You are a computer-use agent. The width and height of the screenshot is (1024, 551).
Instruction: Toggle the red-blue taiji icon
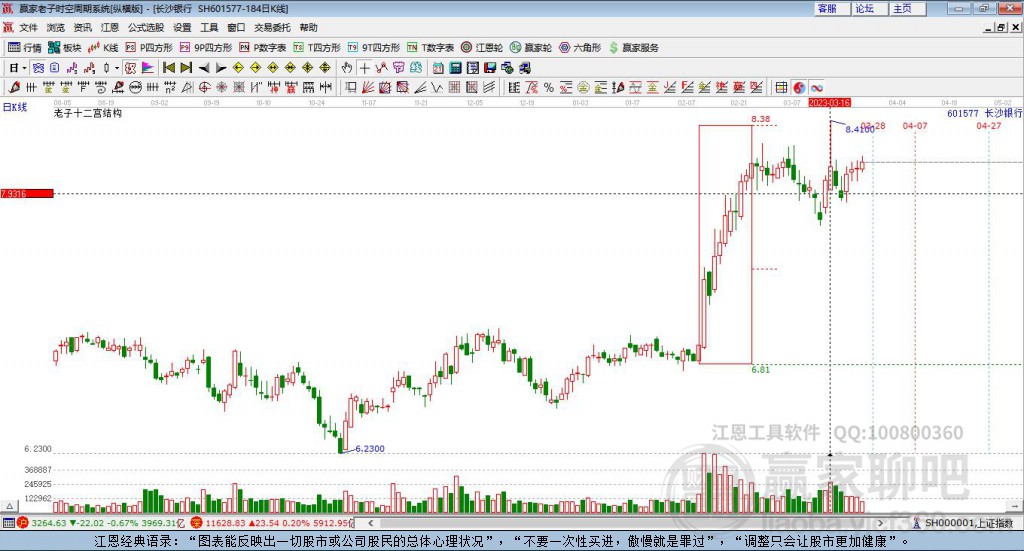(x=799, y=87)
